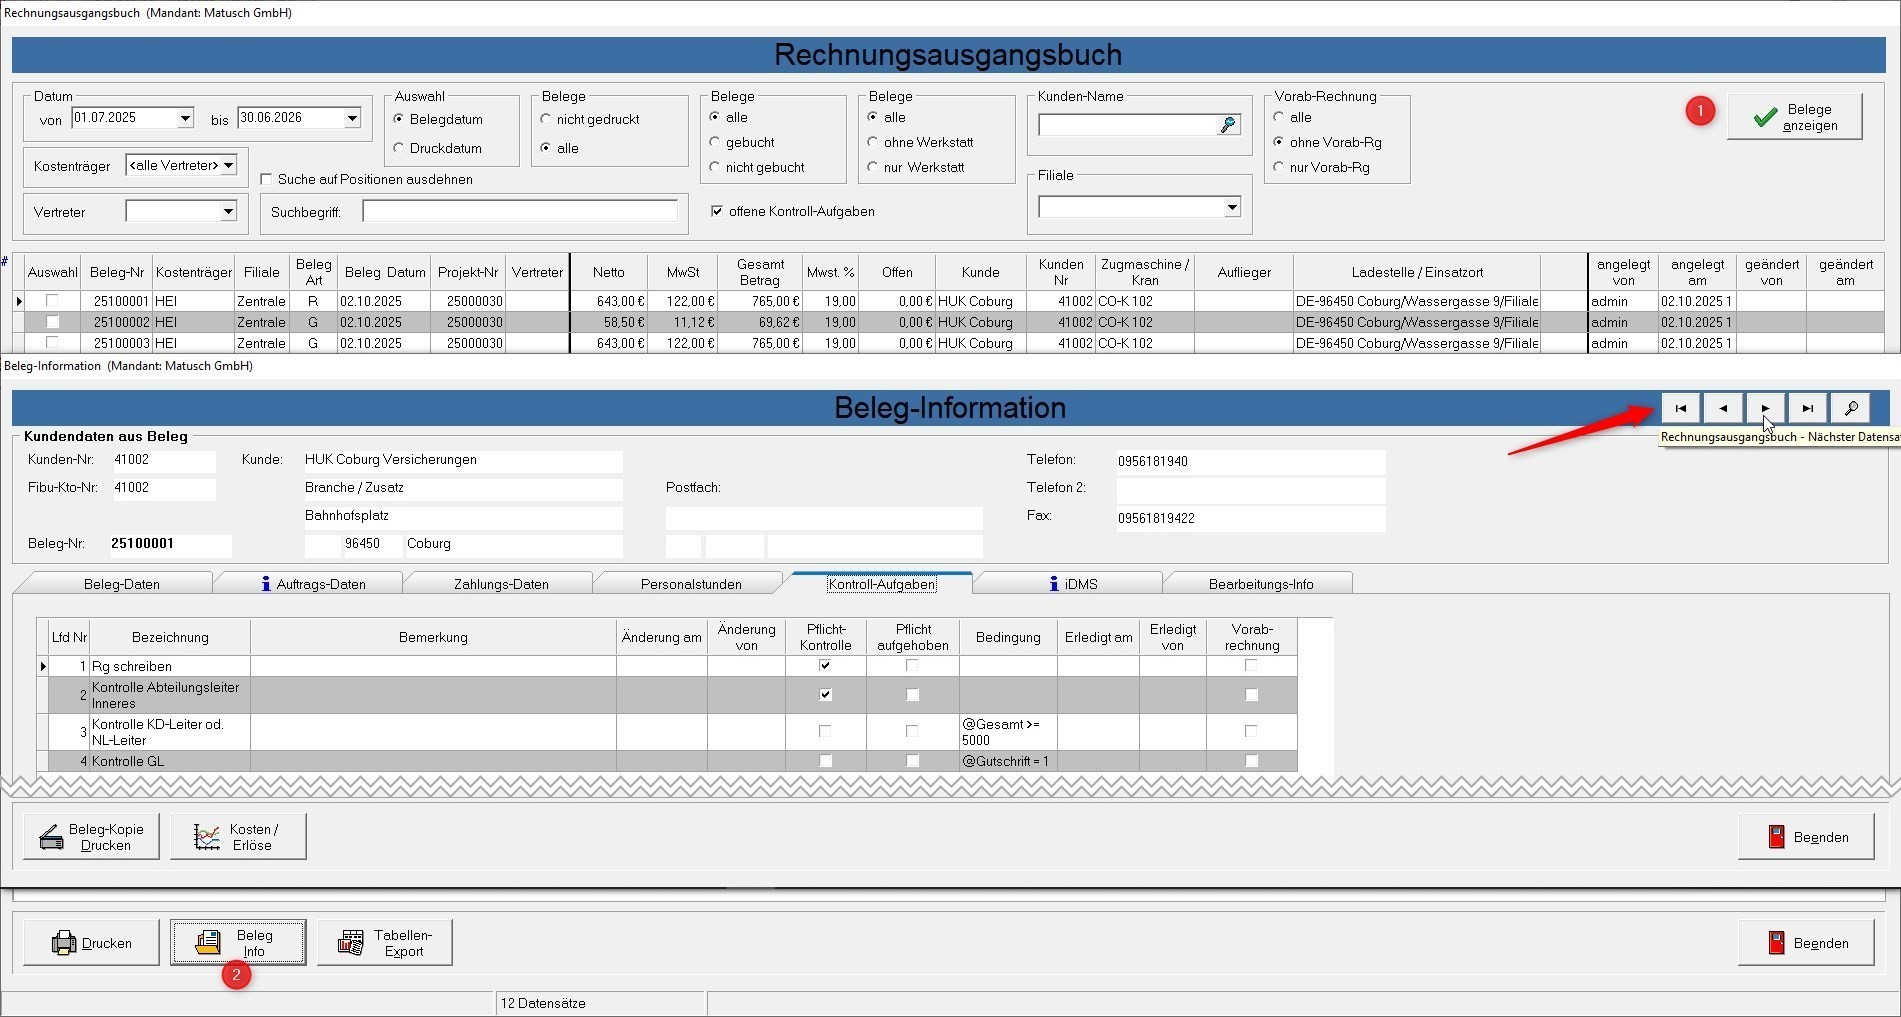
Task: Click the search magnifier in Beleg-Information header
Action: 1850,408
